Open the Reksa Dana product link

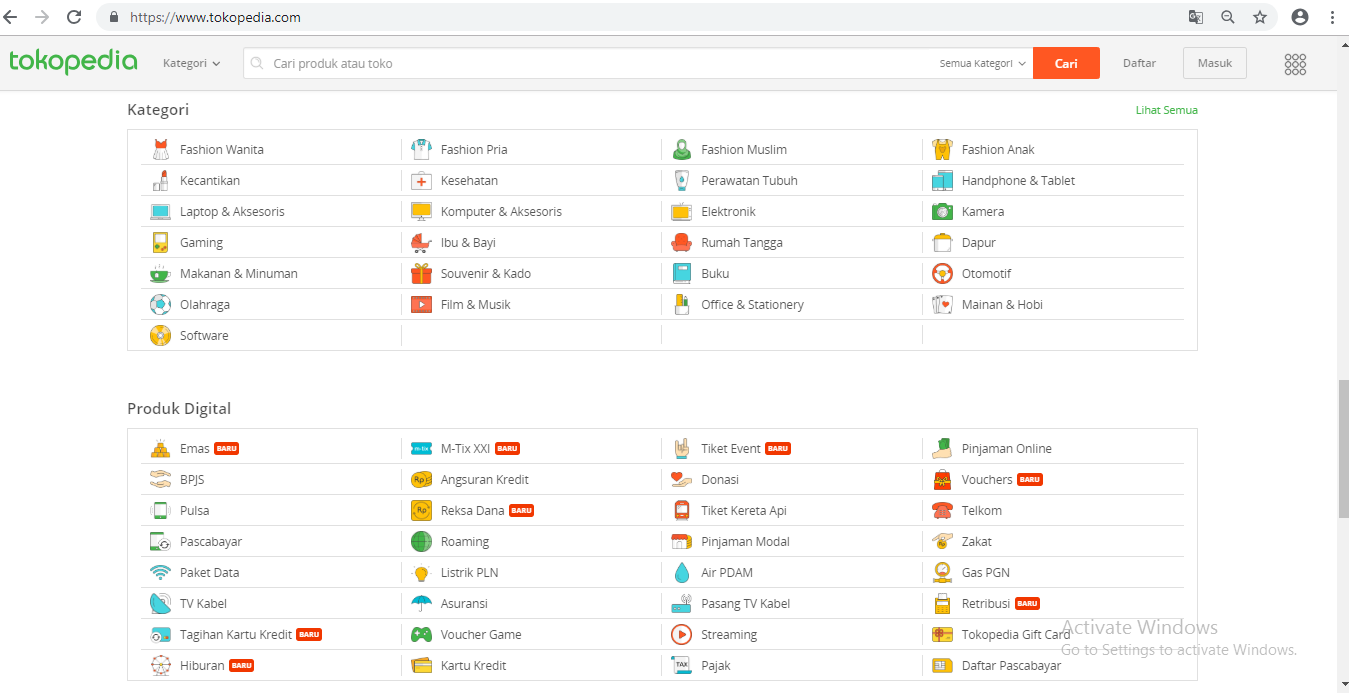click(x=473, y=511)
